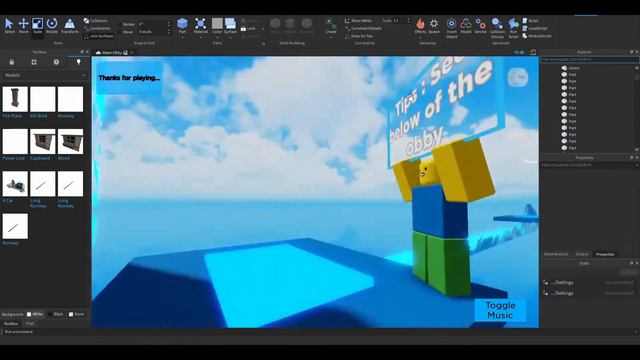
Task: Choose the Select tool in the ribbon
Action: point(9,25)
